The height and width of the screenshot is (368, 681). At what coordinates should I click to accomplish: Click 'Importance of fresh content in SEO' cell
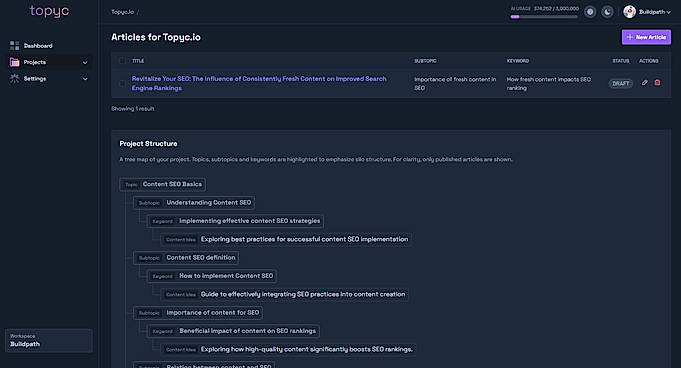455,83
